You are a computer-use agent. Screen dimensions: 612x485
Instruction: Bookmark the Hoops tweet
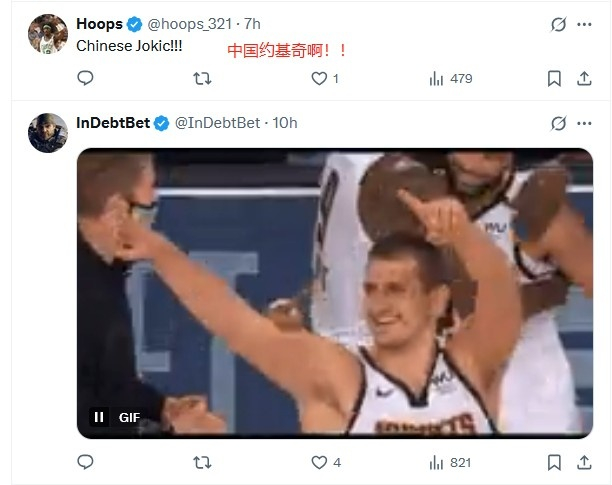[554, 78]
